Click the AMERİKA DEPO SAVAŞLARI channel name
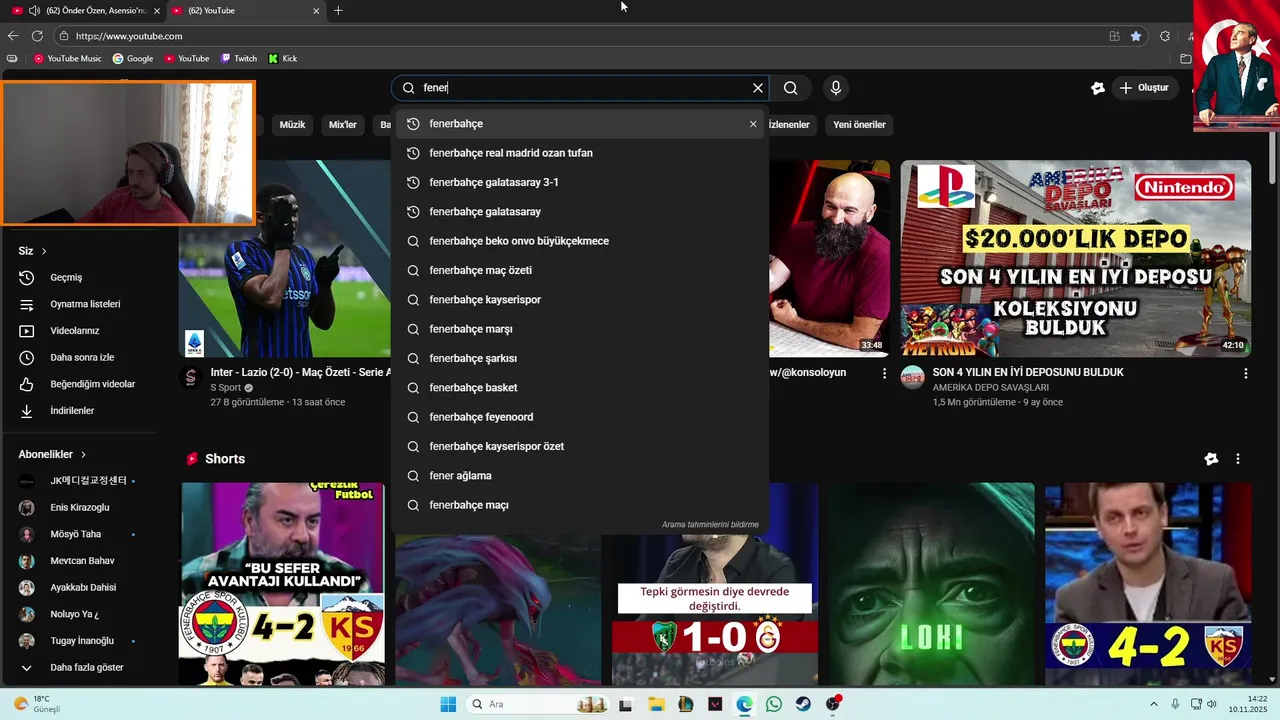Screen dimensions: 1280x720 pos(990,387)
